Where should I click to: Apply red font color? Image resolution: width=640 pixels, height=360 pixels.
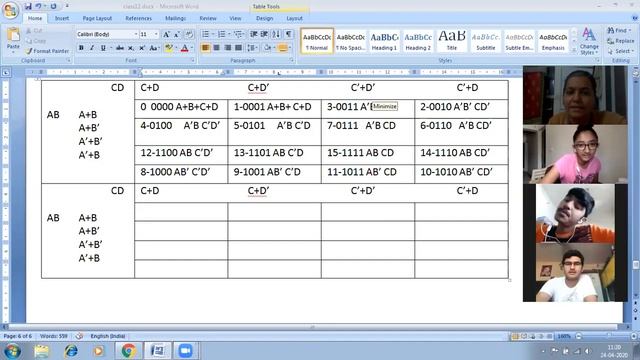pyautogui.click(x=184, y=48)
